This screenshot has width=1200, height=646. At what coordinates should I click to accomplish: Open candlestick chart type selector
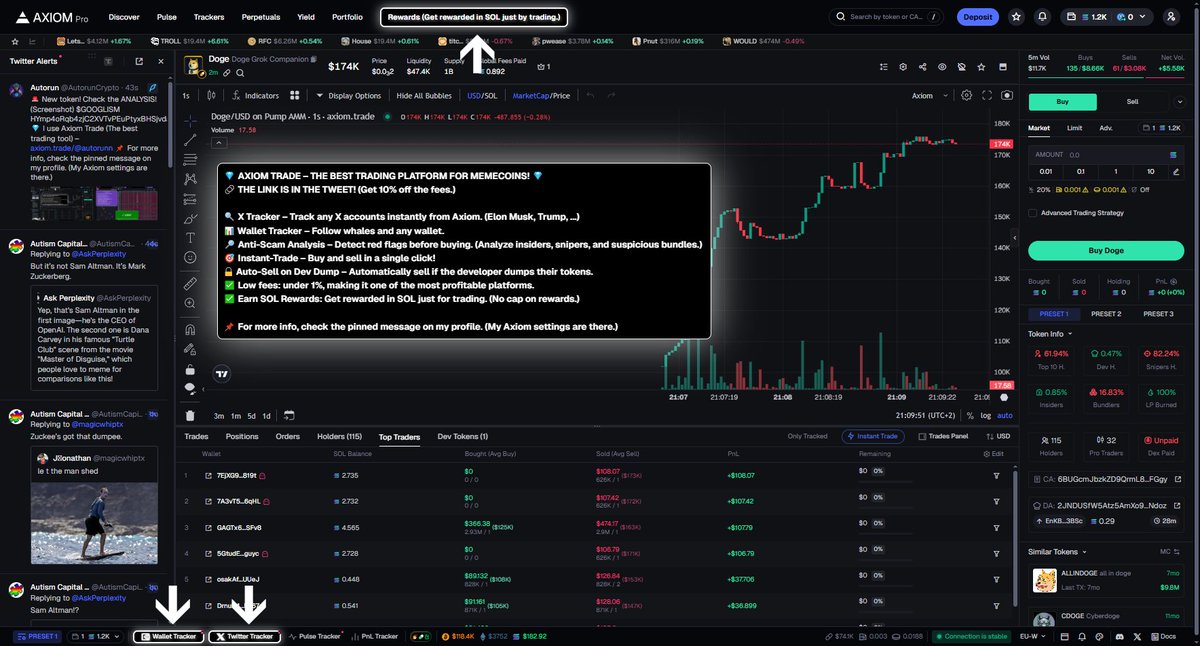tap(211, 96)
